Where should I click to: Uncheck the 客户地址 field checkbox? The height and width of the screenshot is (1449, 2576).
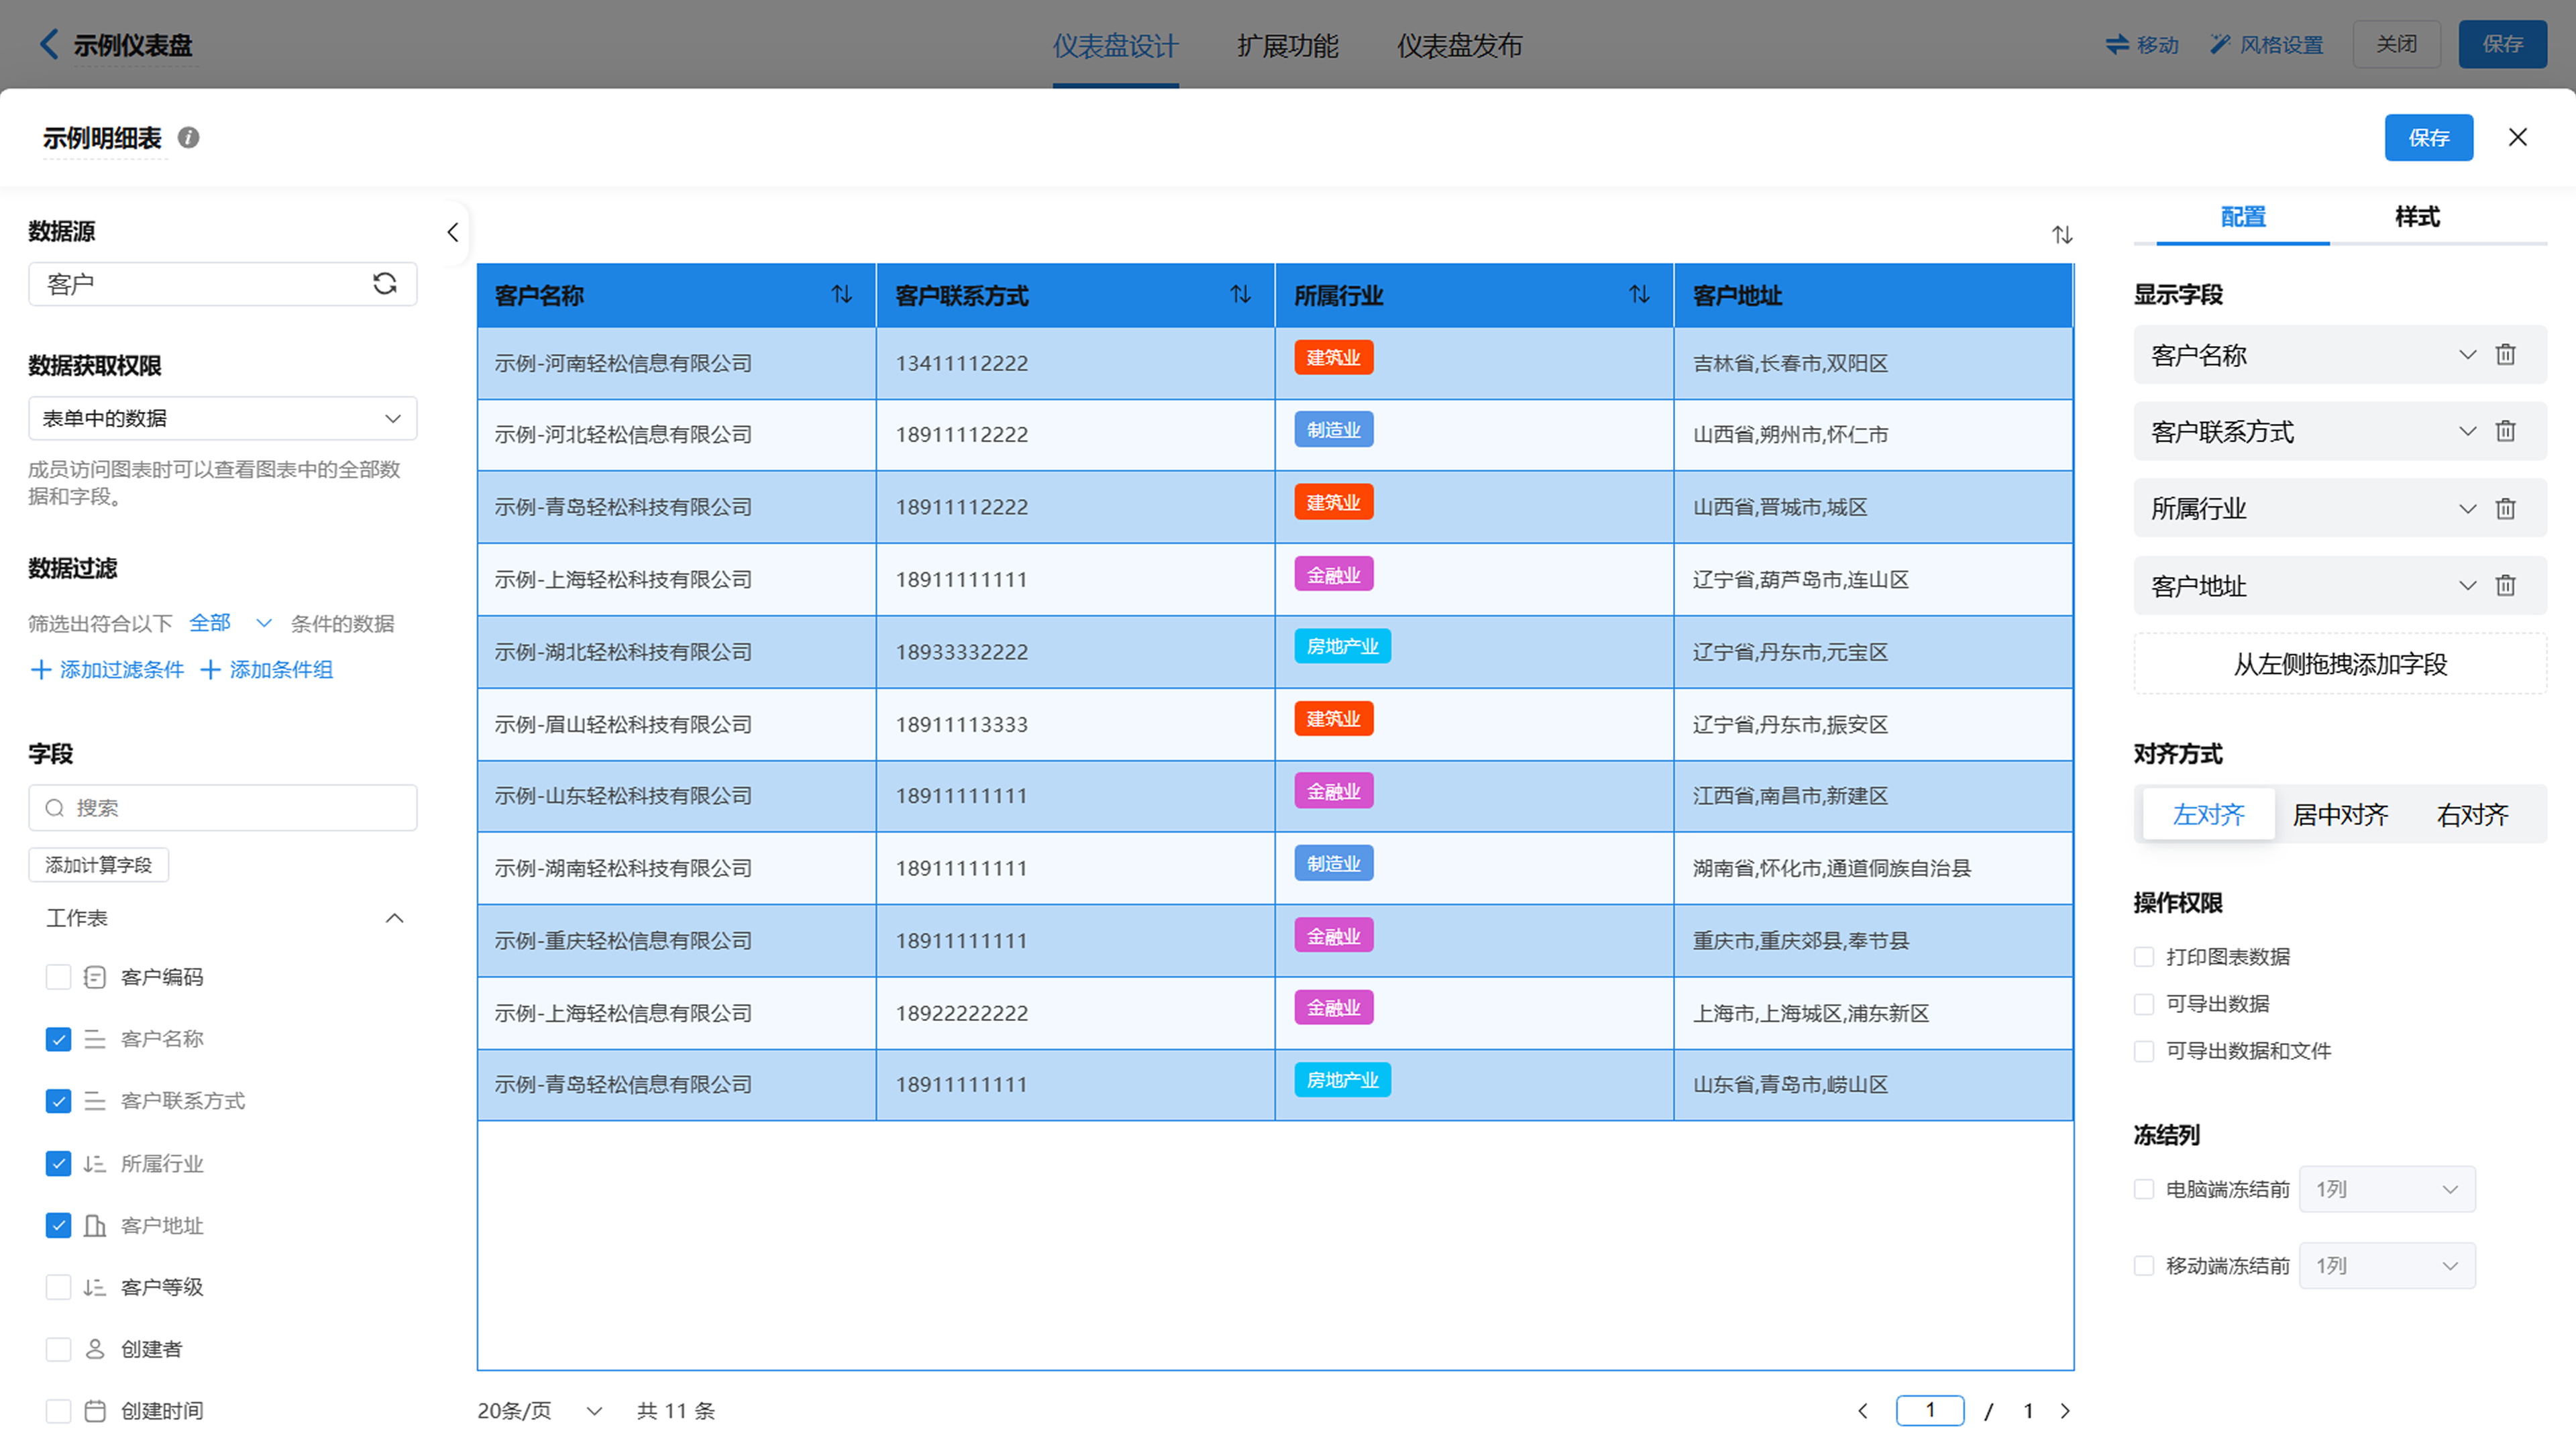coord(58,1225)
